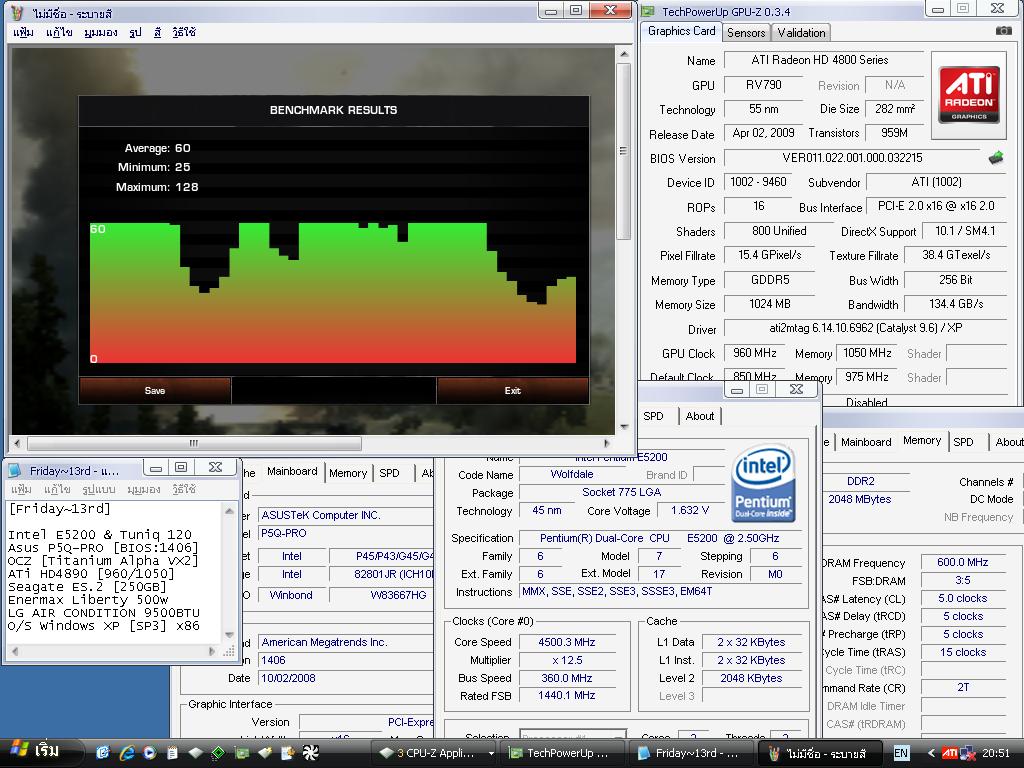Click the Intel Pentium logo in CPU-Z

pyautogui.click(x=763, y=484)
